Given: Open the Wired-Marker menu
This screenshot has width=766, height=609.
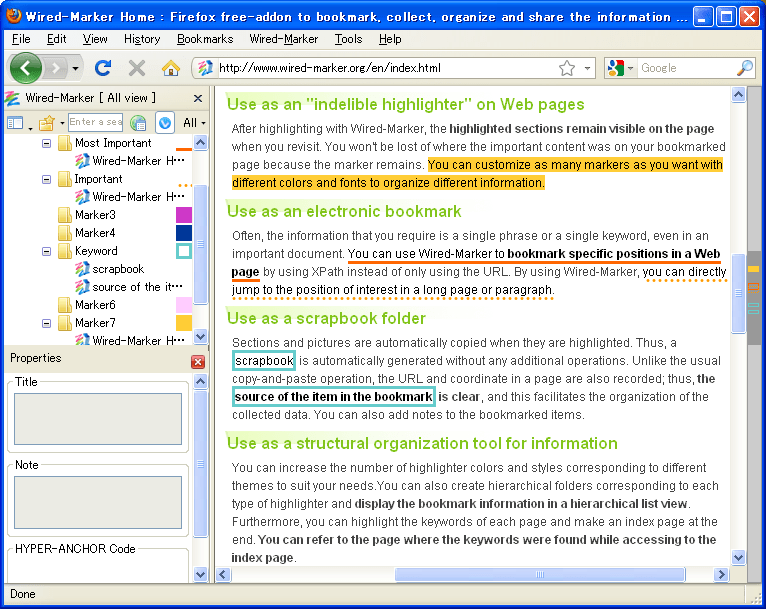Looking at the screenshot, I should (x=283, y=39).
